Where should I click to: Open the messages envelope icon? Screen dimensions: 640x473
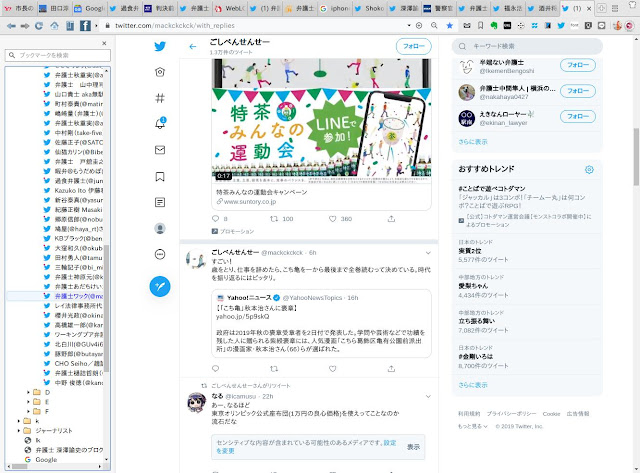click(x=160, y=150)
